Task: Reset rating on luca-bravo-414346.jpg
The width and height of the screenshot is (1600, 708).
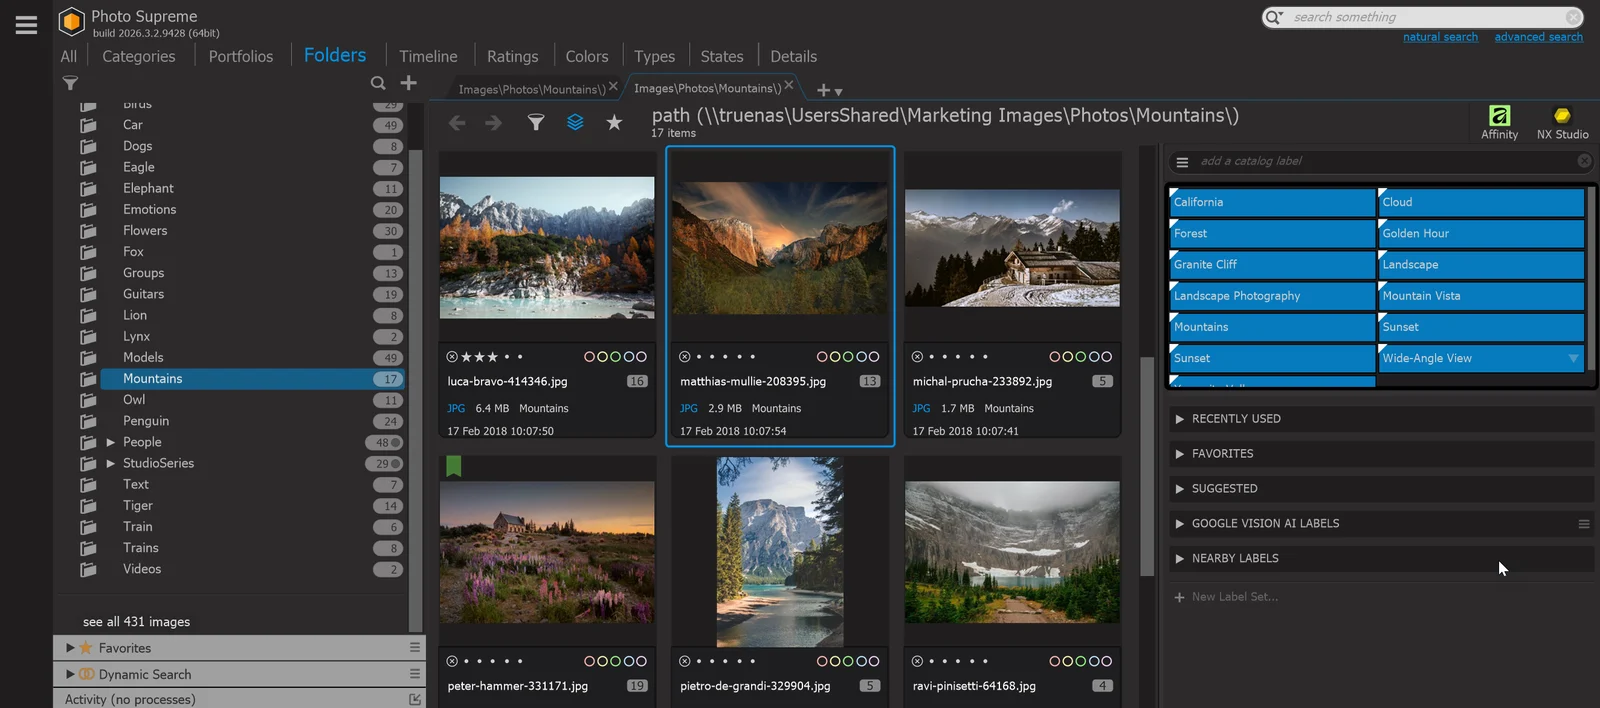Action: [x=452, y=357]
